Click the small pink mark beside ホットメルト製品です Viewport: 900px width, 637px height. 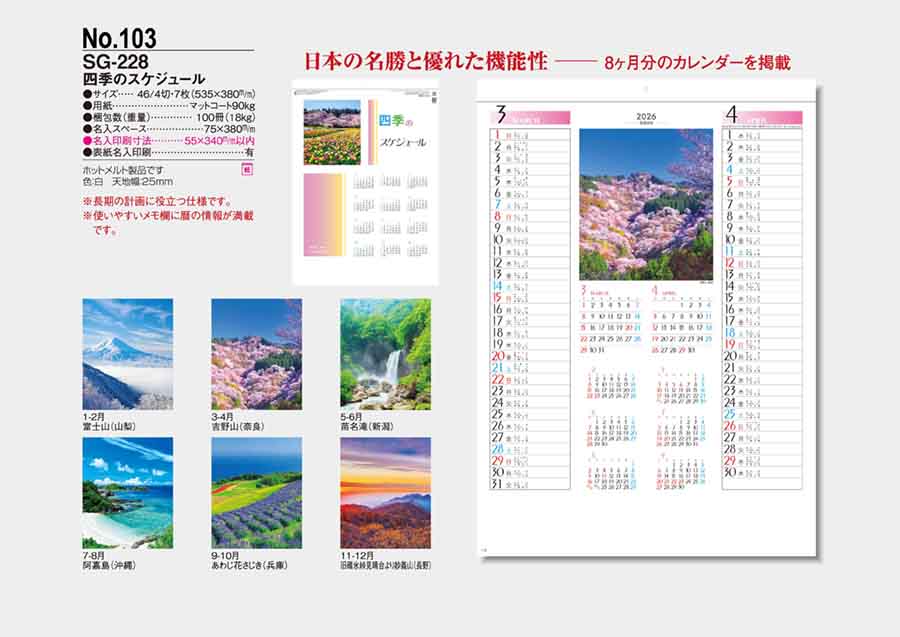(247, 170)
